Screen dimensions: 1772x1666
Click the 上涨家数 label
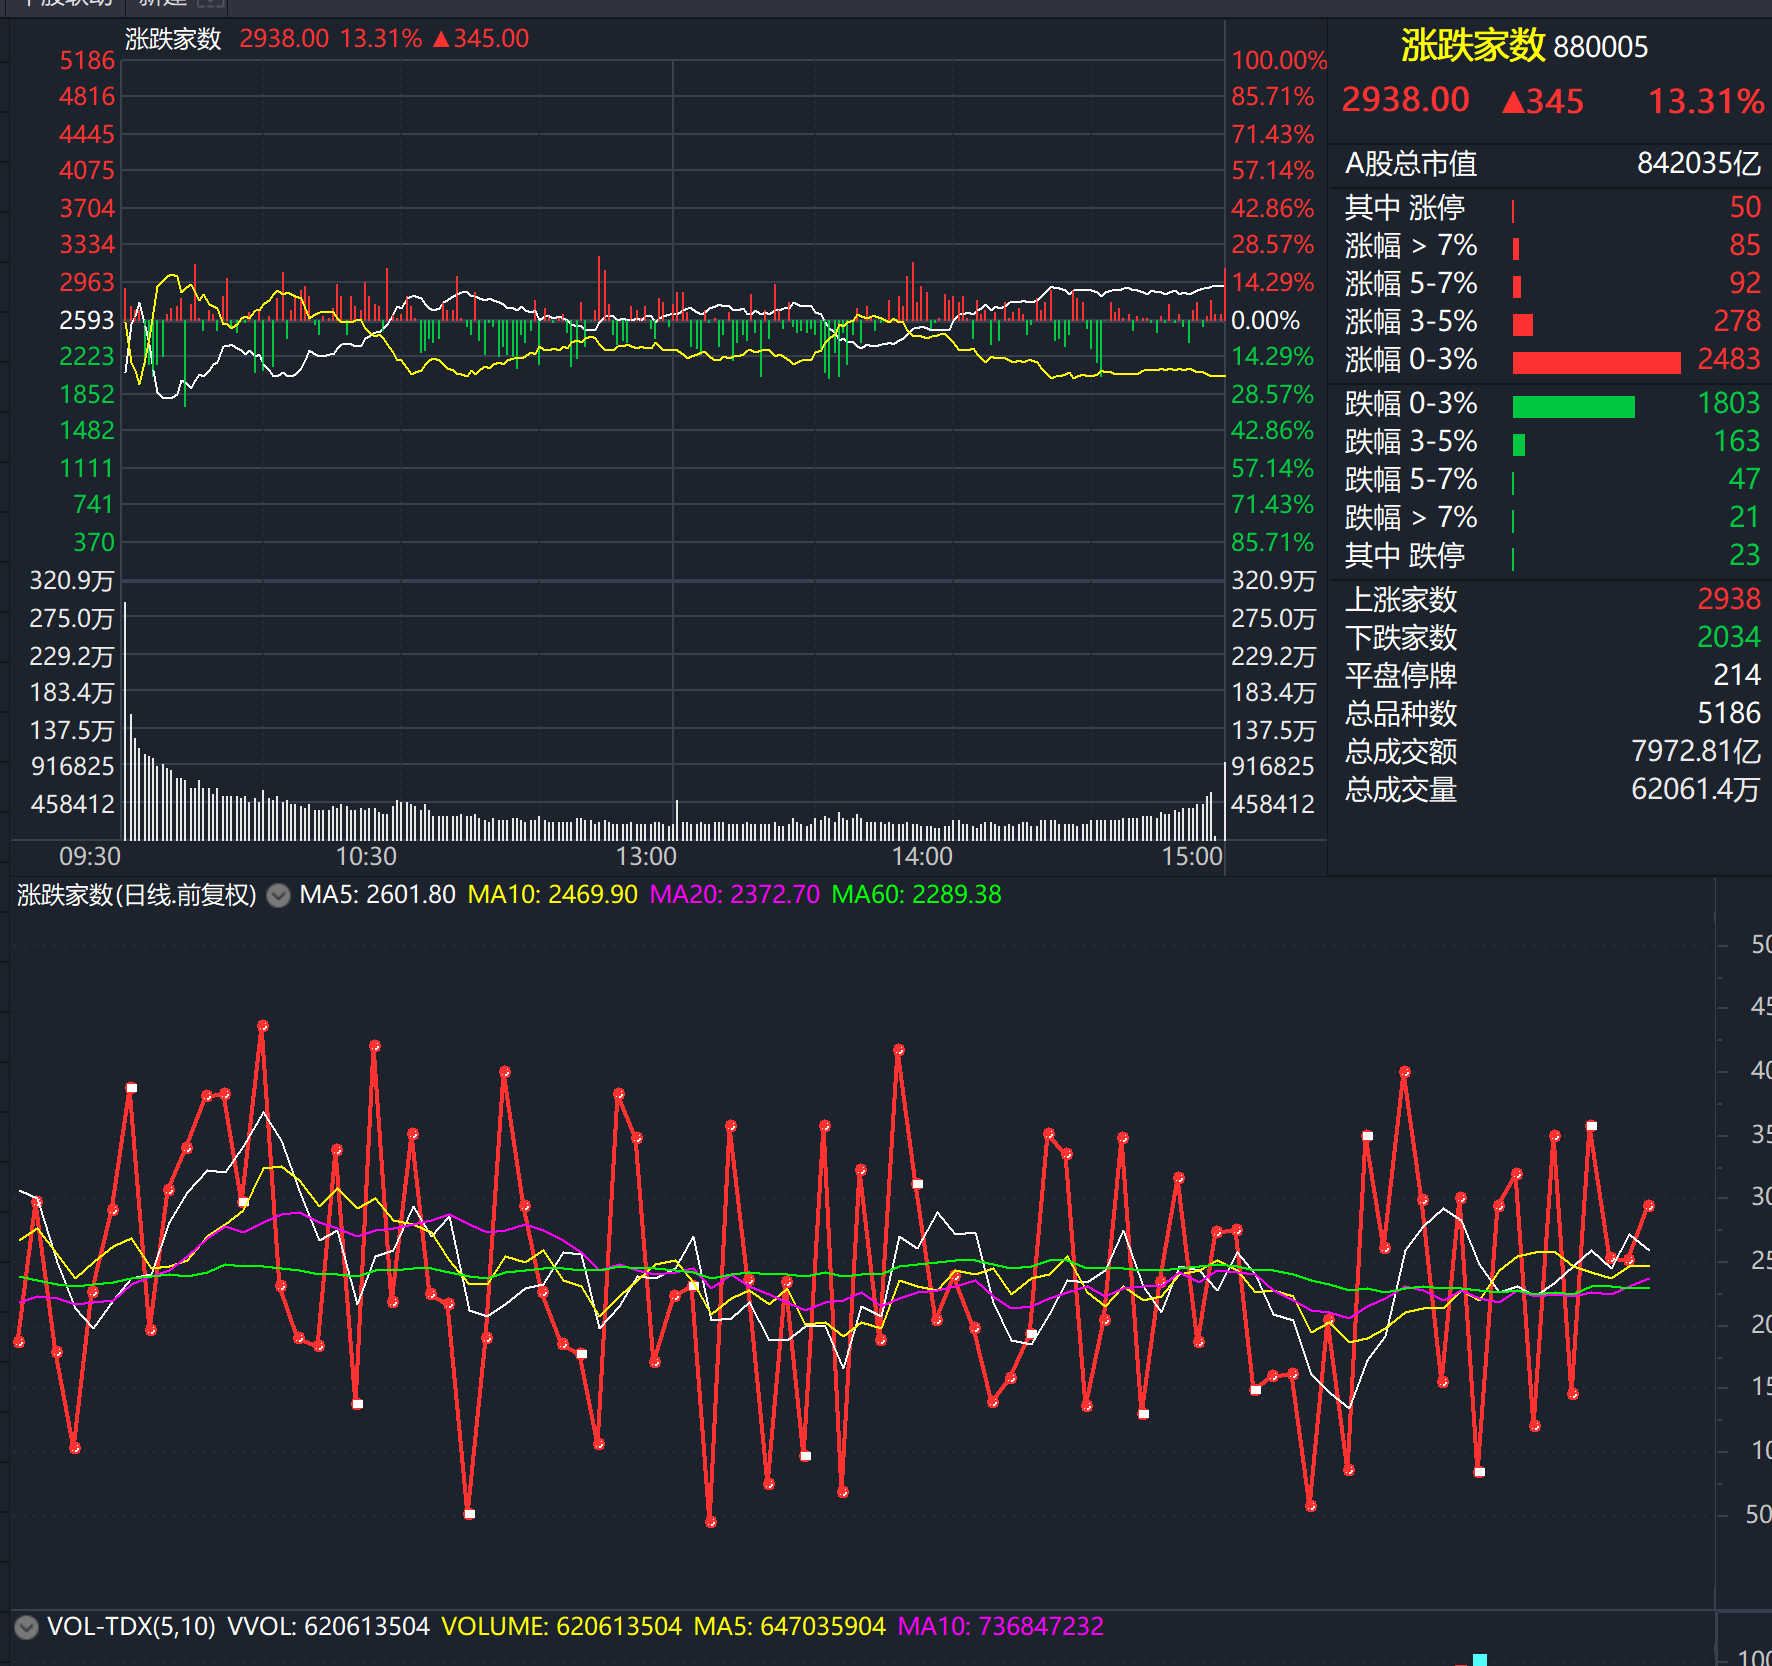coord(1400,599)
